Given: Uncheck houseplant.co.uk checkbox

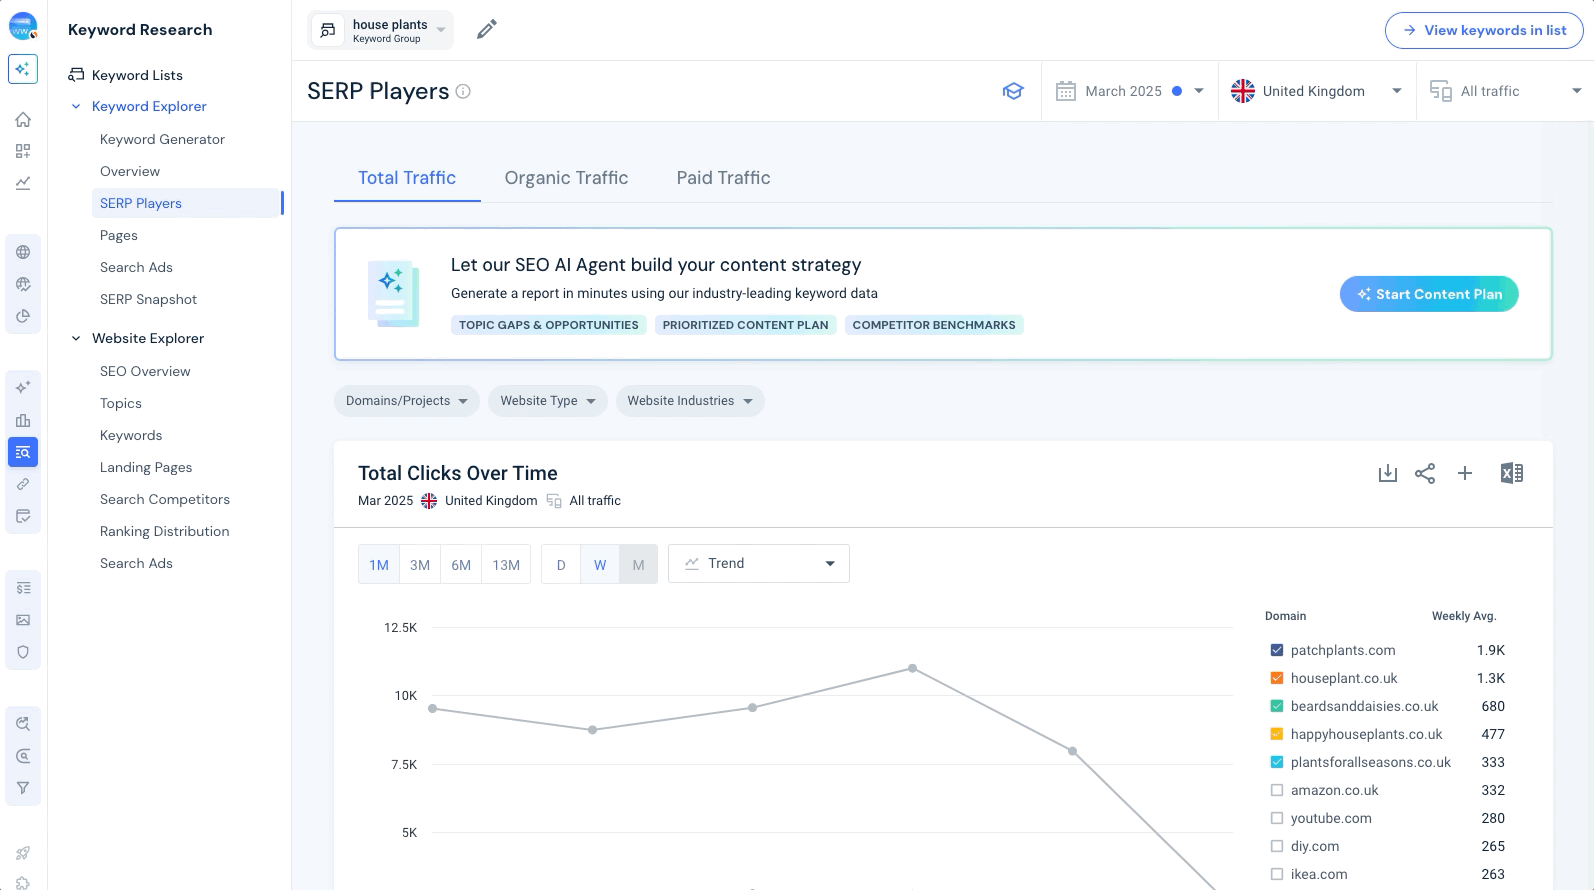Looking at the screenshot, I should click(x=1277, y=678).
